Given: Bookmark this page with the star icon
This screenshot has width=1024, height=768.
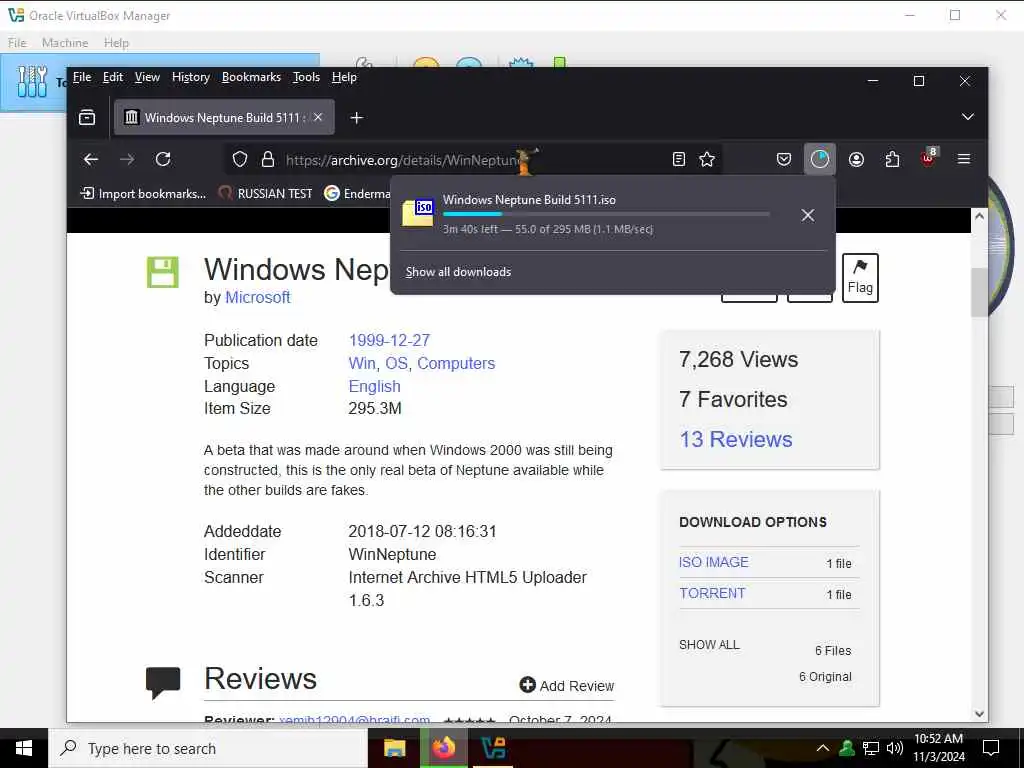Looking at the screenshot, I should [707, 159].
